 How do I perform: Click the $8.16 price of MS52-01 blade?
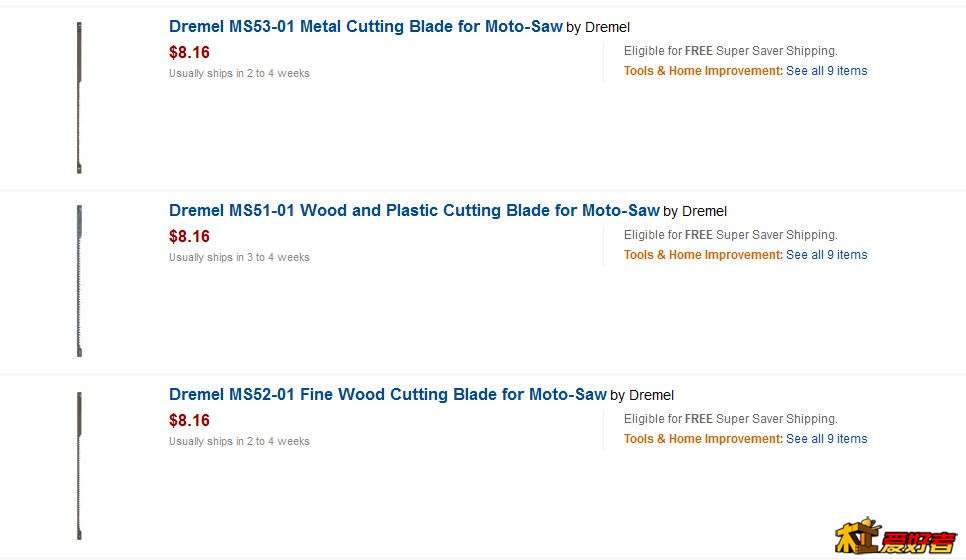[189, 421]
